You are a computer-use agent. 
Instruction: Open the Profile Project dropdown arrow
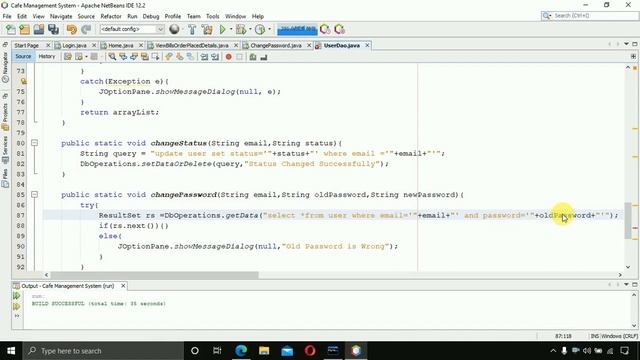[x=269, y=29]
